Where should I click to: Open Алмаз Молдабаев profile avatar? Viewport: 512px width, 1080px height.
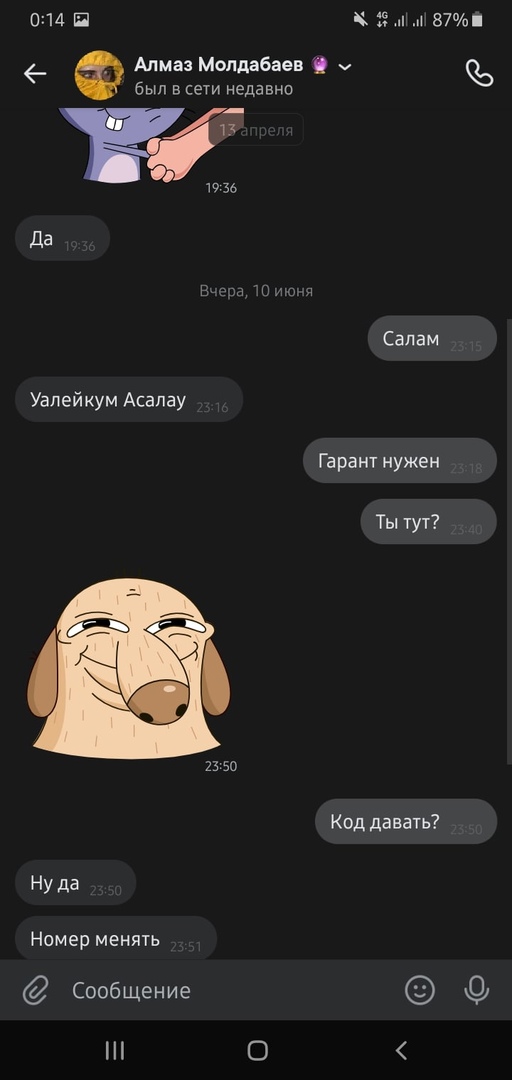click(x=99, y=75)
